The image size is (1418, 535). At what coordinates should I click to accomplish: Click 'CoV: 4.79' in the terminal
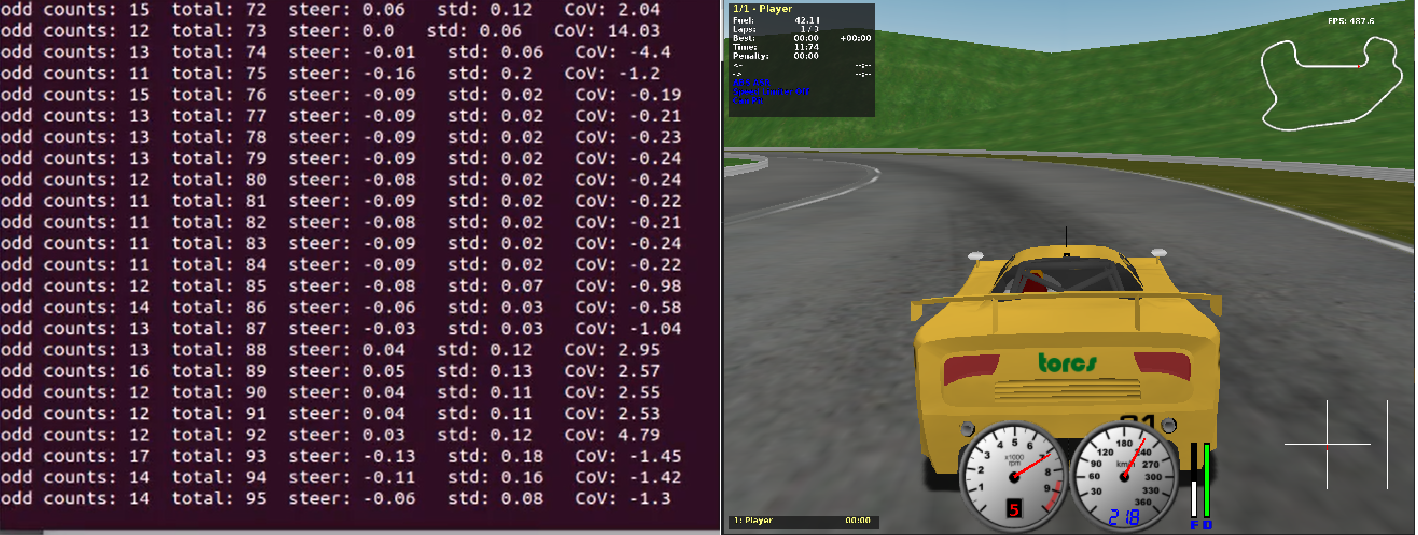[x=611, y=435]
